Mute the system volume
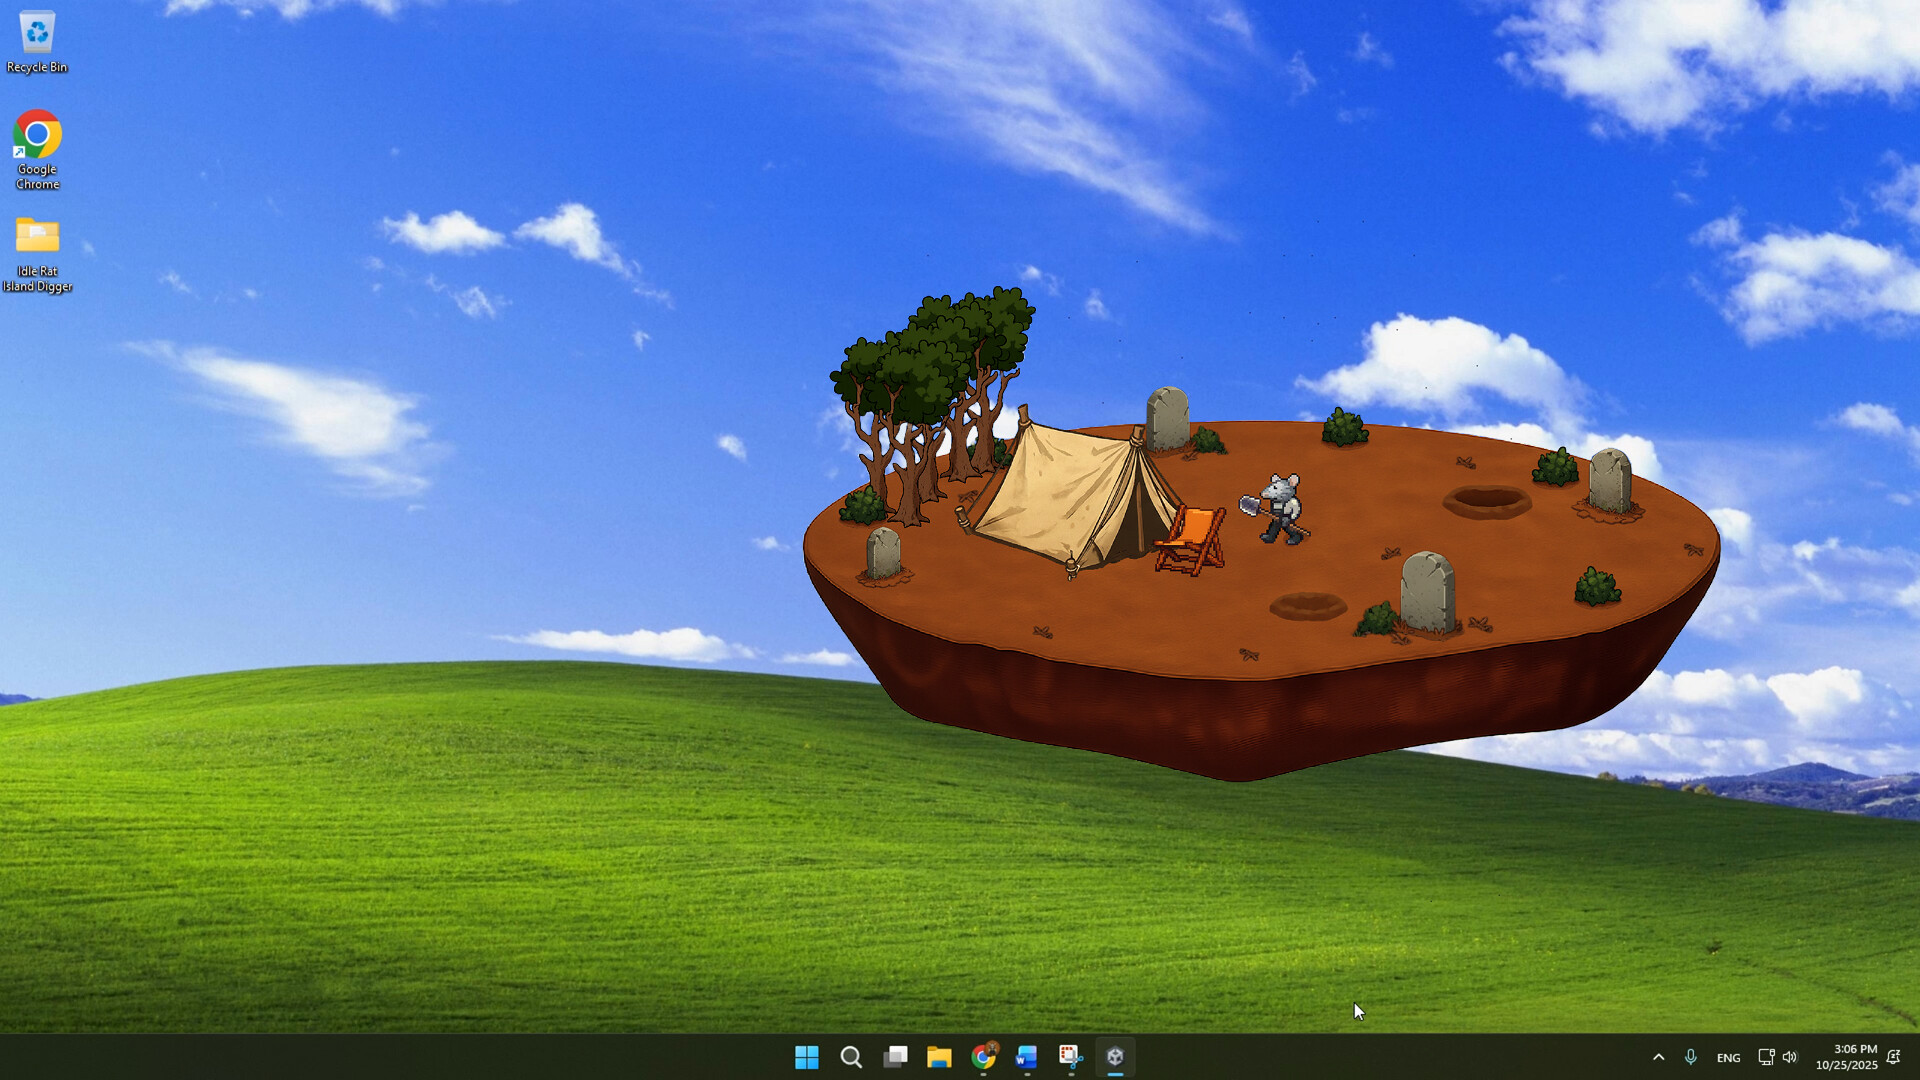This screenshot has width=1920, height=1080. [x=1790, y=1057]
